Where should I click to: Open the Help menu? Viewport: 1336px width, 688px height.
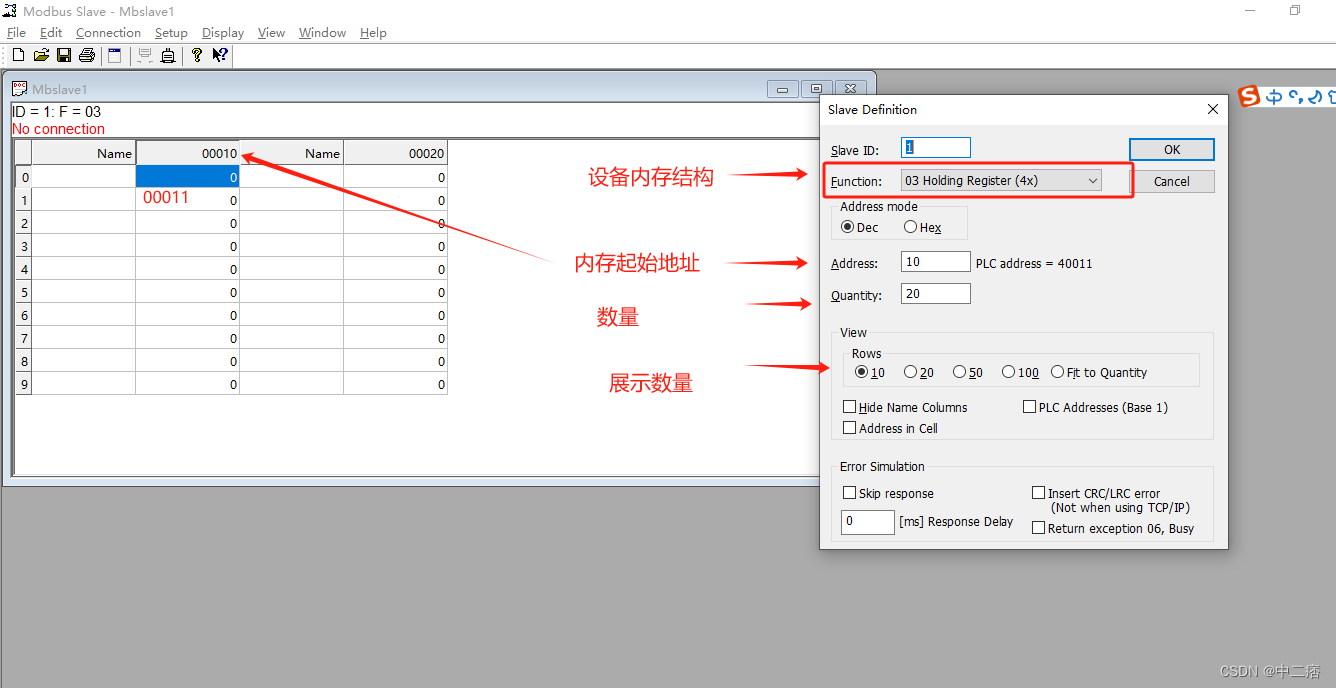(x=373, y=33)
